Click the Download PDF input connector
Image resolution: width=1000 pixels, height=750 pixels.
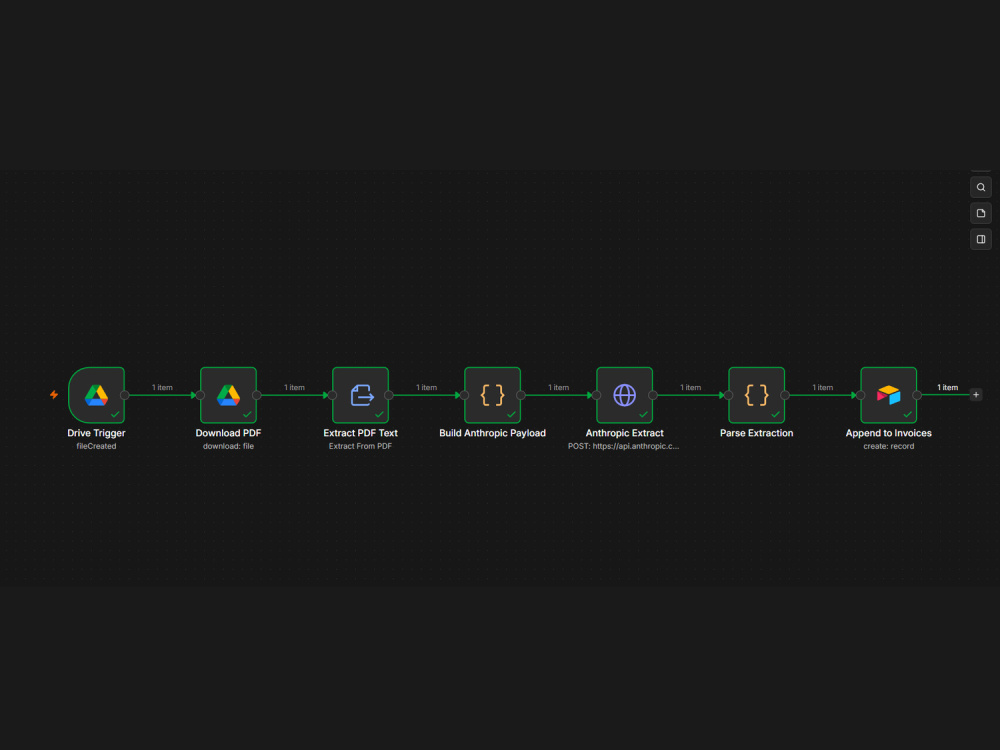click(x=200, y=395)
